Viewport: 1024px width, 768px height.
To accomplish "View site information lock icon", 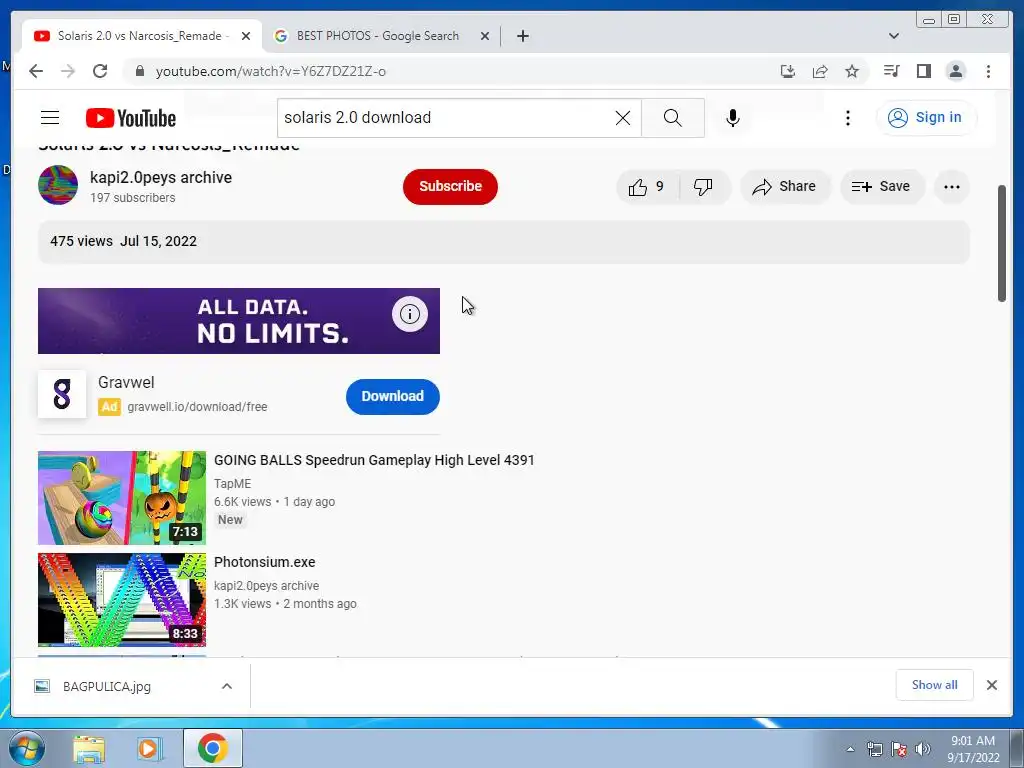I will pos(139,71).
